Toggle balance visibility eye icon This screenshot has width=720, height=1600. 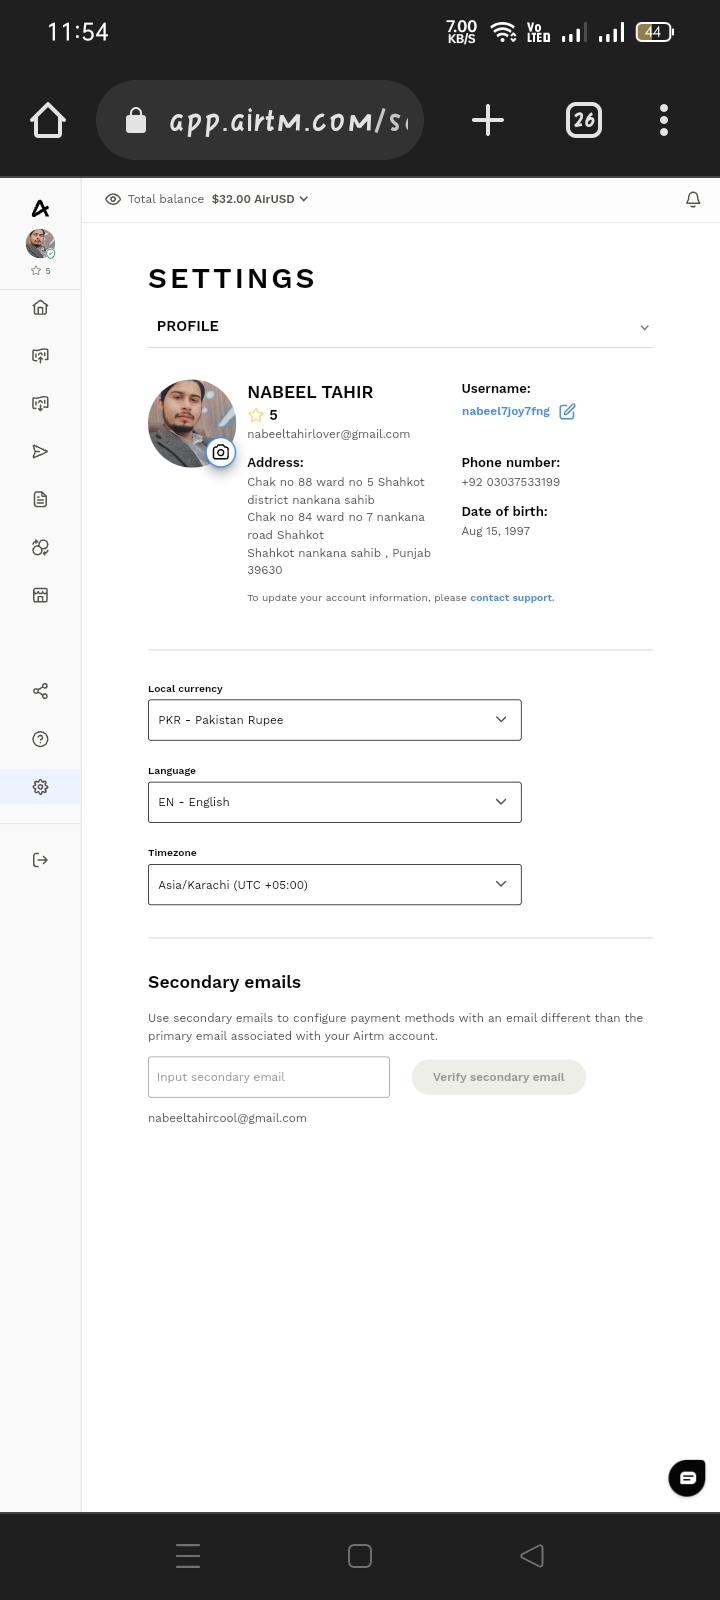[113, 199]
